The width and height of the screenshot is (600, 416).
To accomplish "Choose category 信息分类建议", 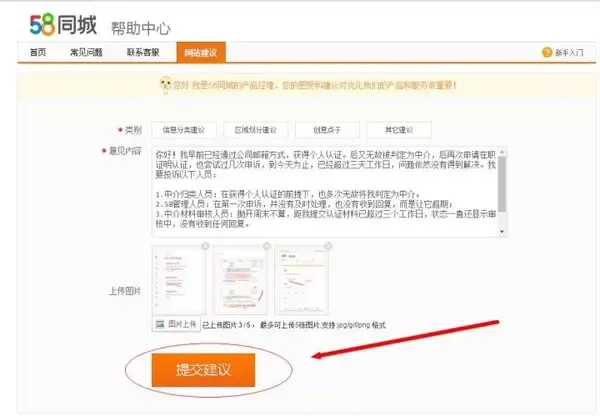I will (x=184, y=130).
